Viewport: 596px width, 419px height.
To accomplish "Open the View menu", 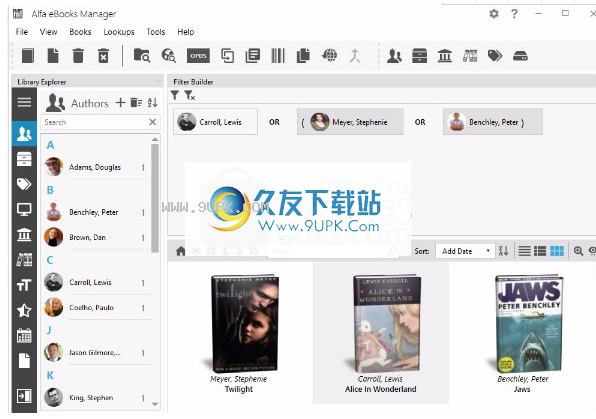I will pyautogui.click(x=48, y=32).
